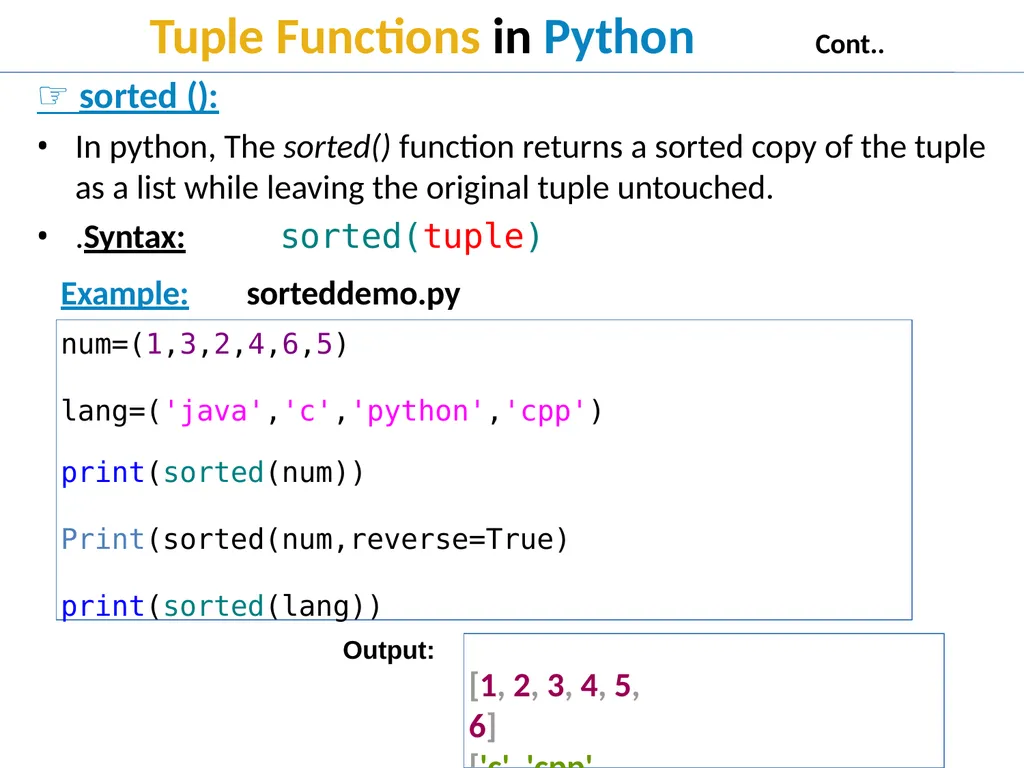
Task: Click the pointing hand icon before sorted ()
Action: (x=52, y=96)
